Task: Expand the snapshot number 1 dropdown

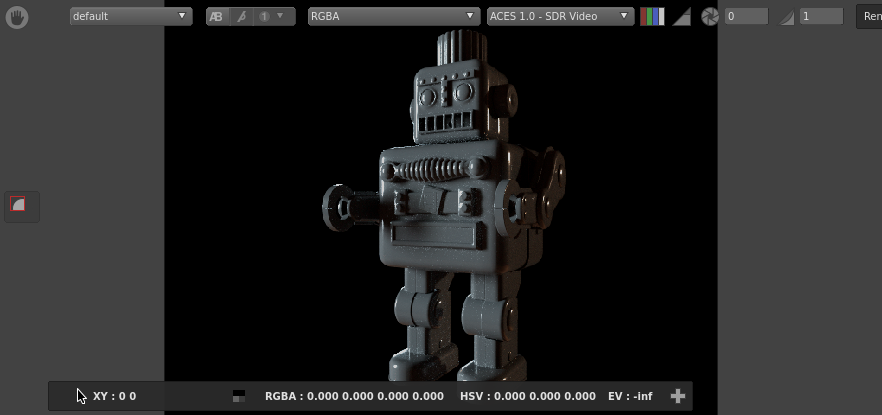Action: (272, 17)
